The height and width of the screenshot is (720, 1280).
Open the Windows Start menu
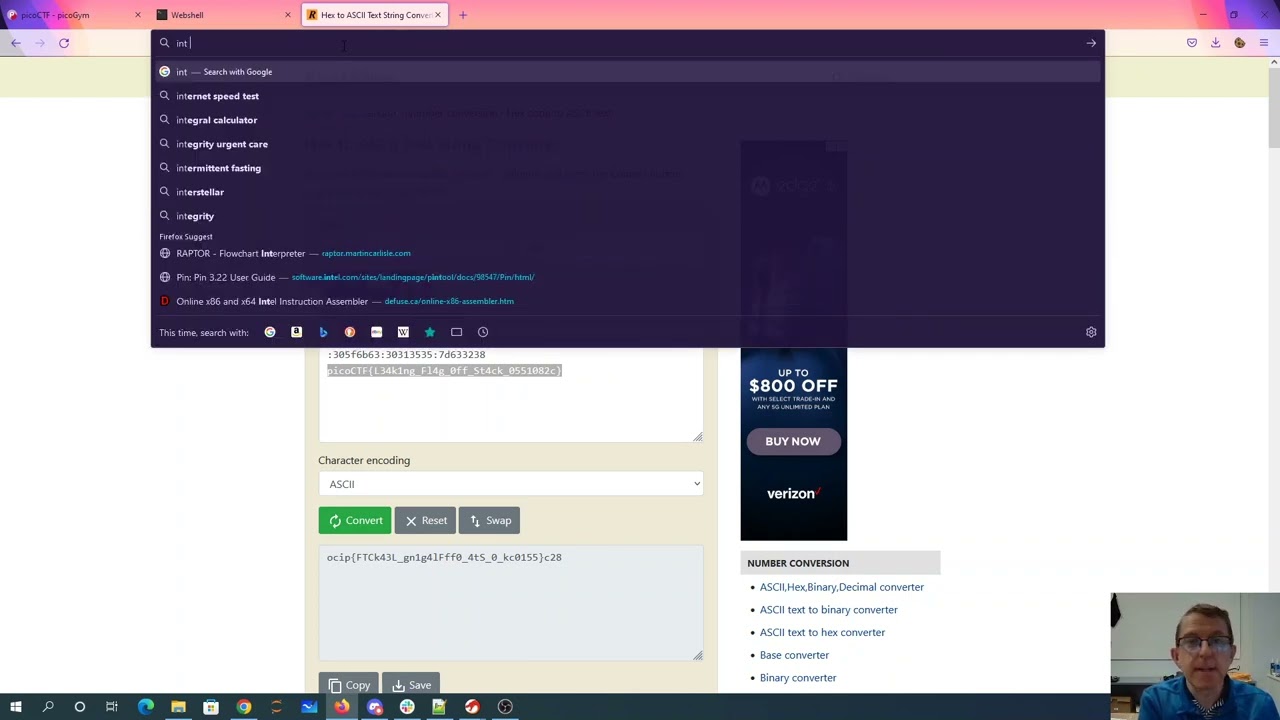[16, 707]
